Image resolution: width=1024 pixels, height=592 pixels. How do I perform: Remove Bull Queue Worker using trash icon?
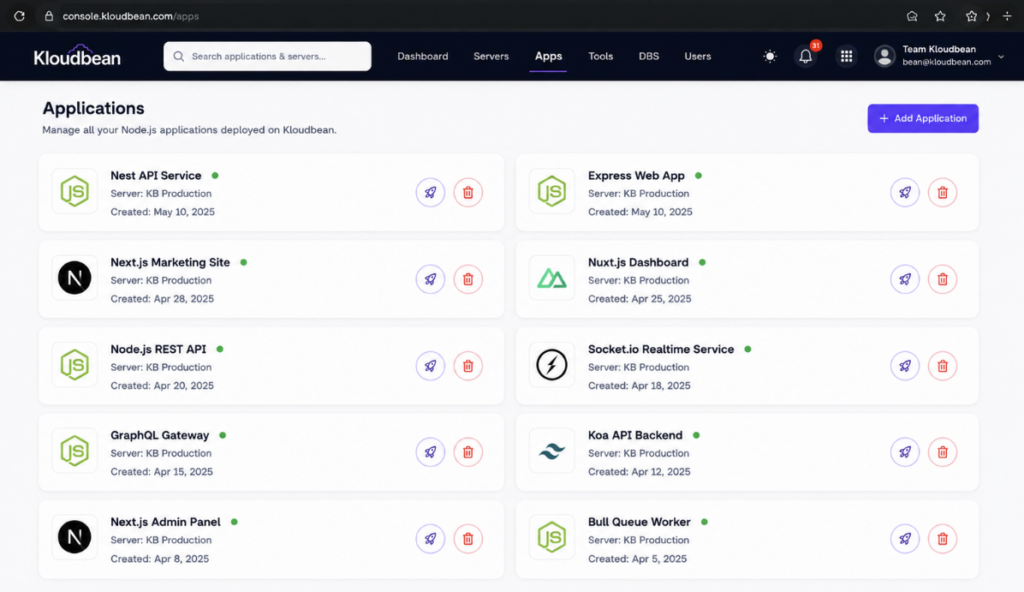click(x=942, y=539)
